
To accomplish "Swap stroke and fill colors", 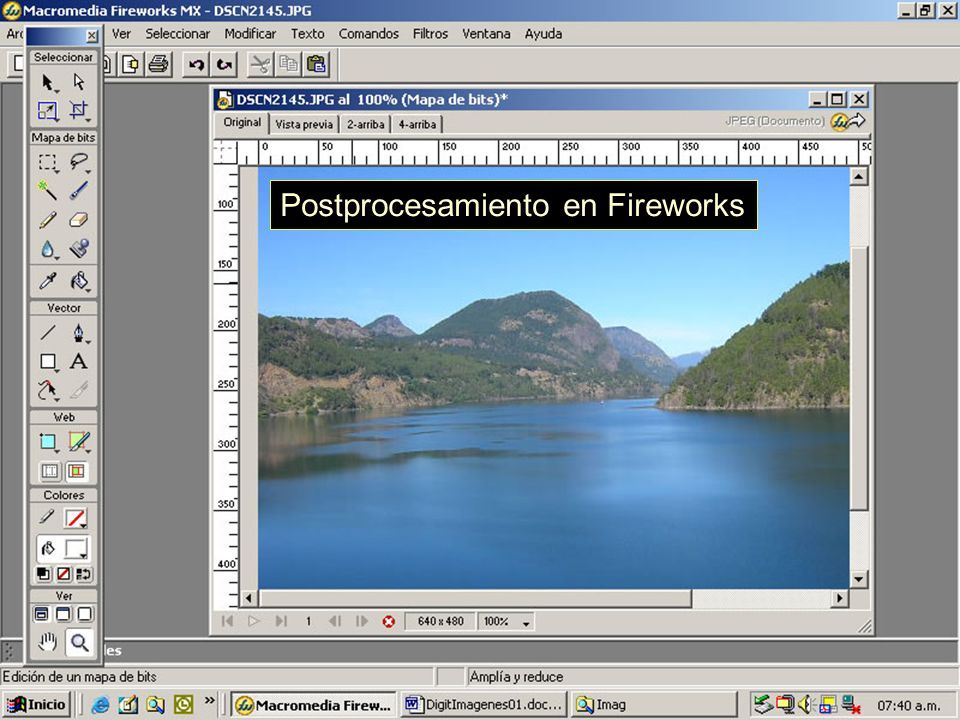I will [84, 574].
